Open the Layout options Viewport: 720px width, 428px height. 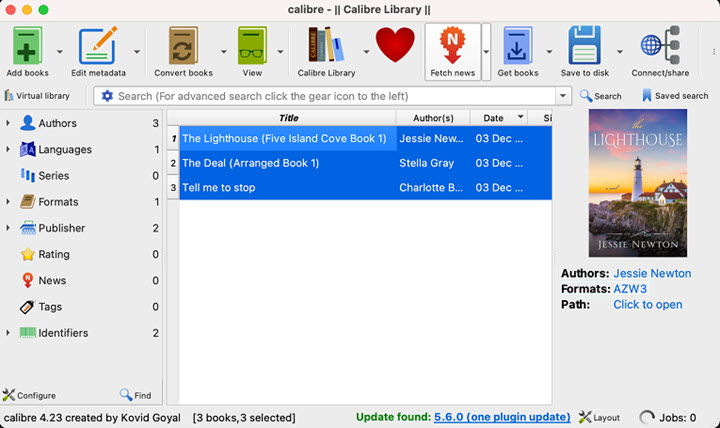(599, 417)
